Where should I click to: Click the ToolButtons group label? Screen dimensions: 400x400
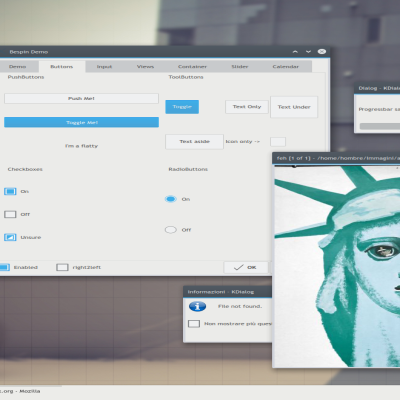pyautogui.click(x=186, y=77)
